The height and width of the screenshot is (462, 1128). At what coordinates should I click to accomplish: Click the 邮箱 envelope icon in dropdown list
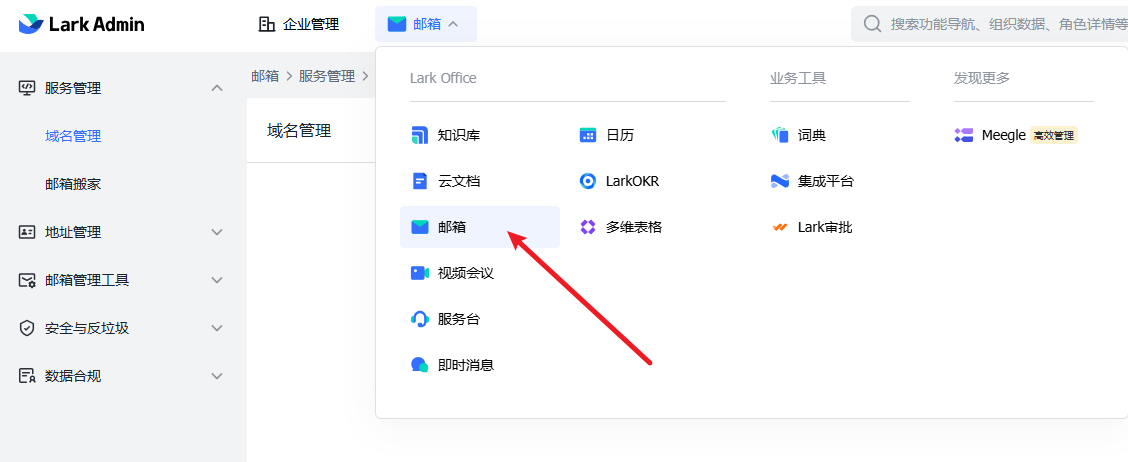(419, 227)
